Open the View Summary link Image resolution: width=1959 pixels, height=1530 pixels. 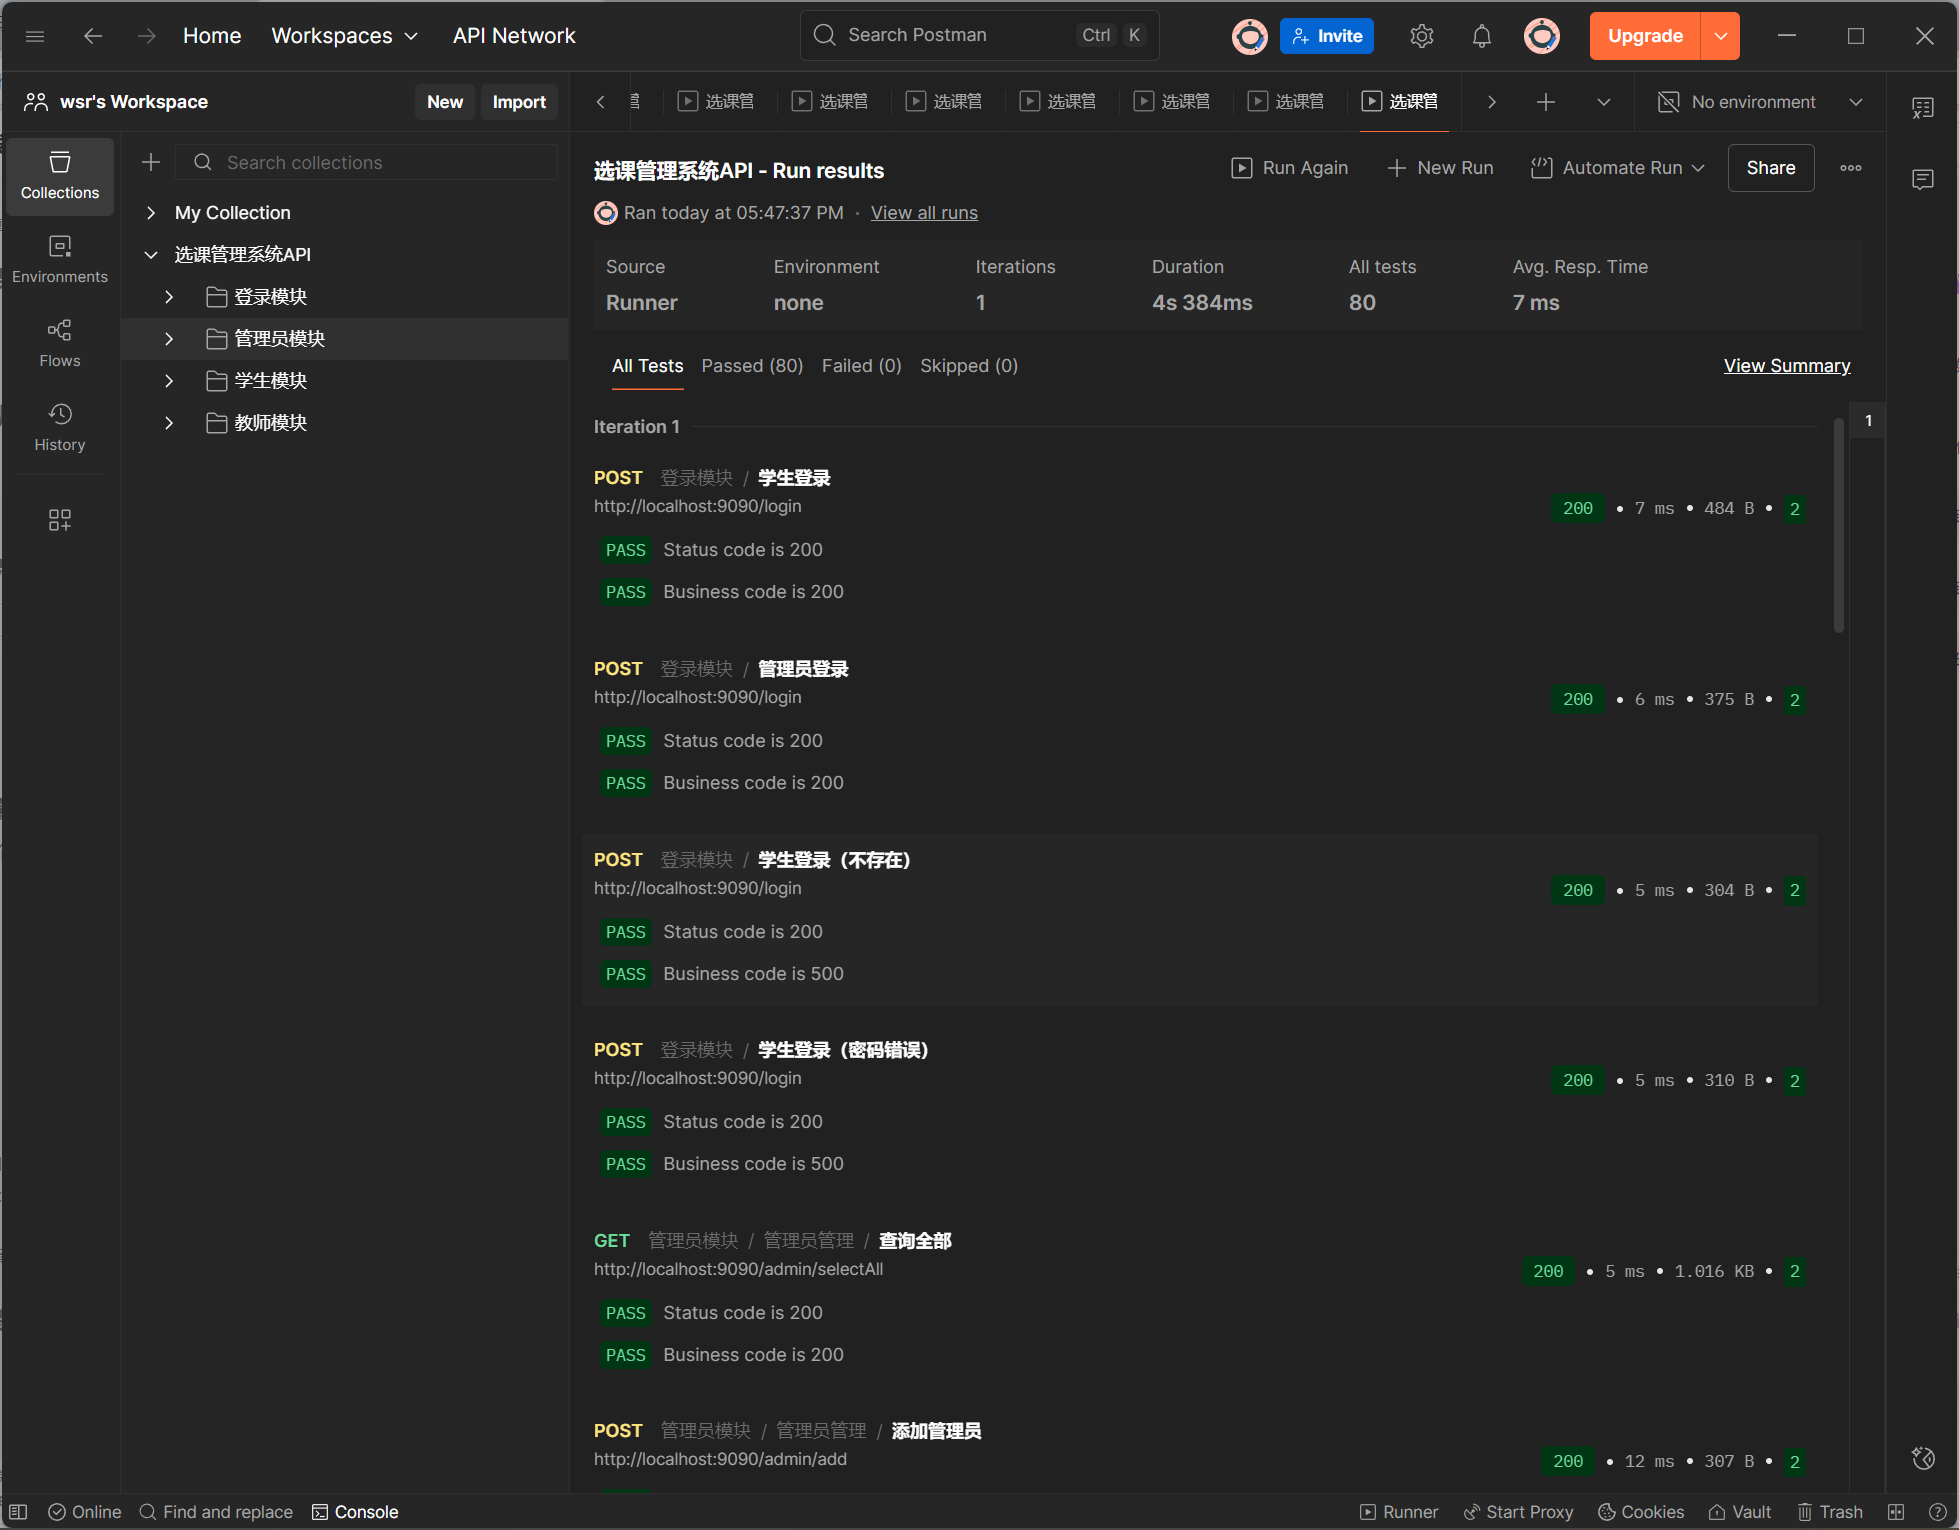click(x=1786, y=366)
